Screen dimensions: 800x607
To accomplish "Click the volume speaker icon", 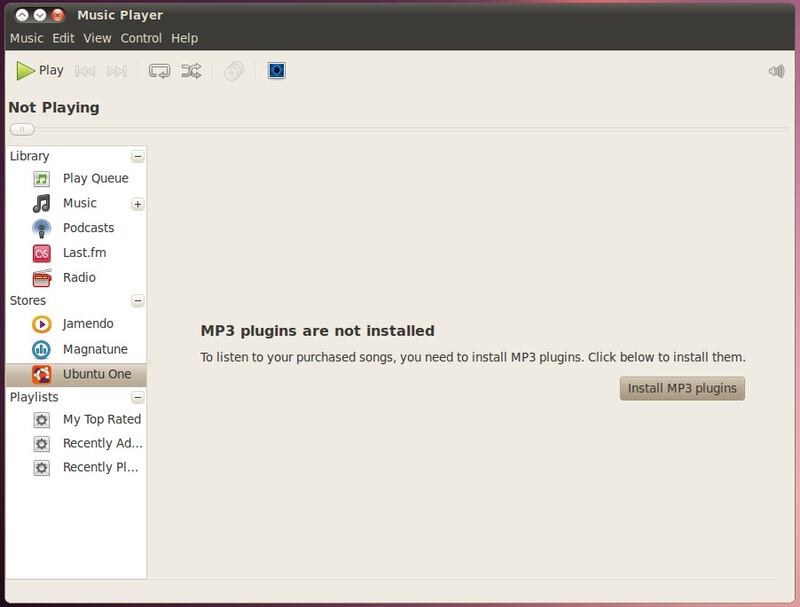I will tap(776, 71).
